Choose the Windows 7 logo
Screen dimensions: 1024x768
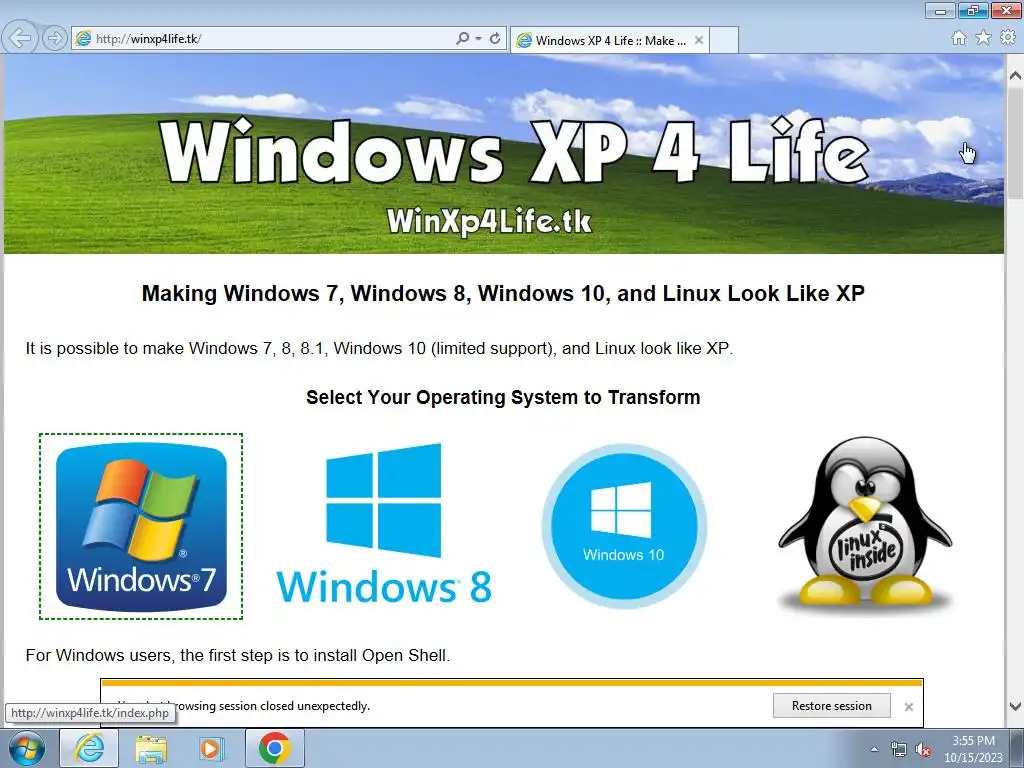[141, 526]
